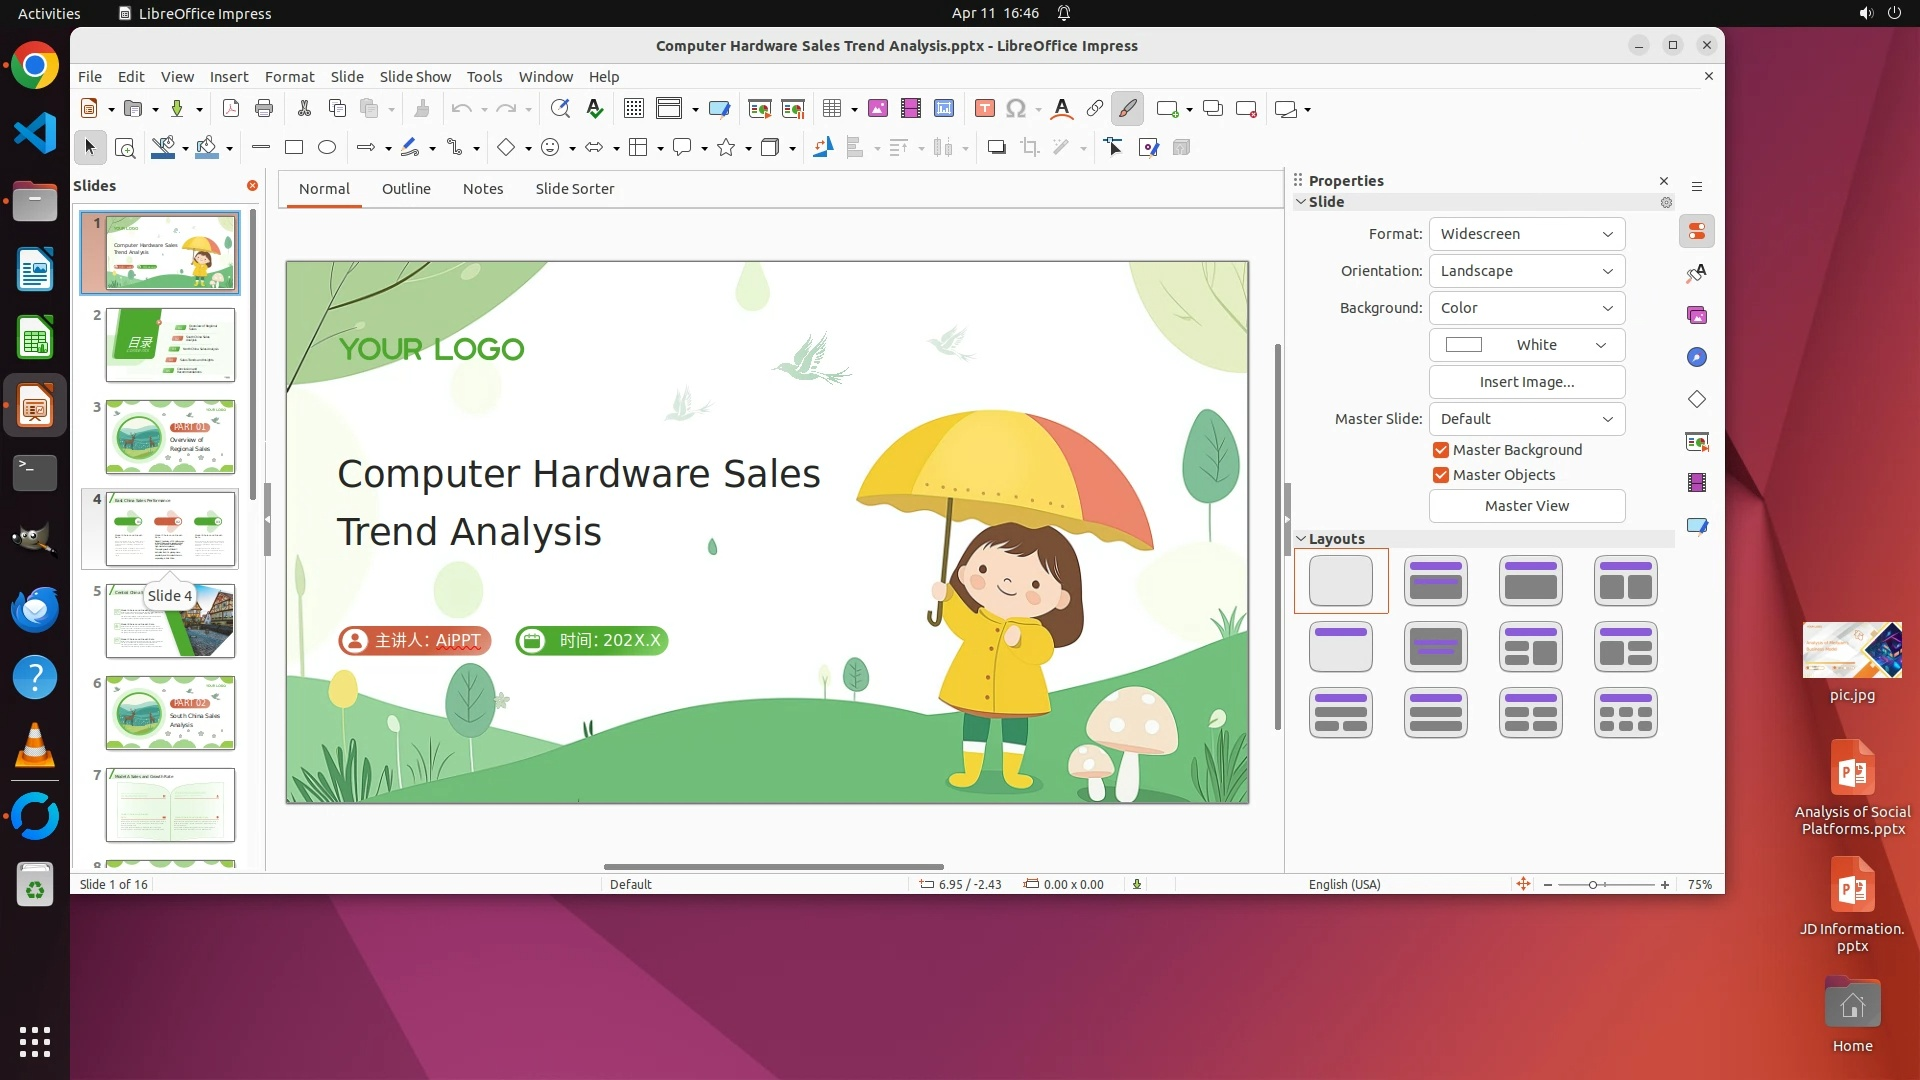Screen dimensions: 1920x1080
Task: Open the Master Slide dropdown
Action: click(x=1526, y=419)
